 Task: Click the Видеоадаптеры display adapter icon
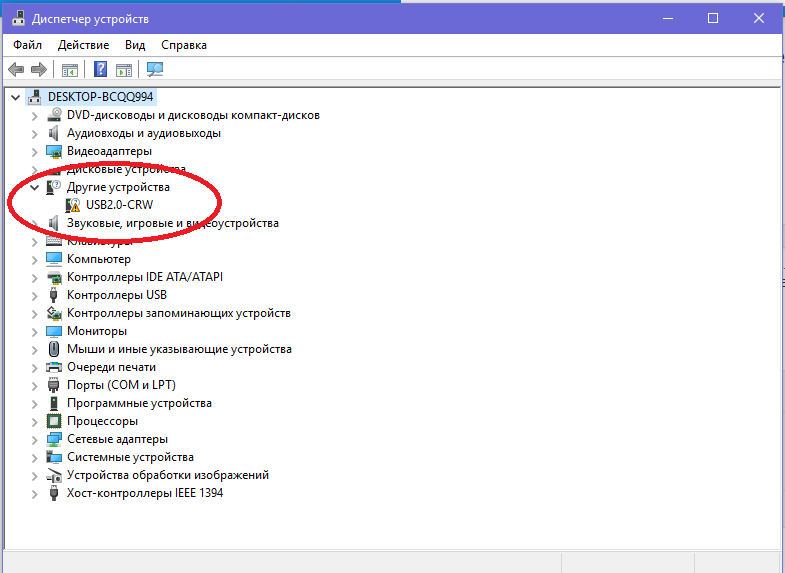(54, 151)
